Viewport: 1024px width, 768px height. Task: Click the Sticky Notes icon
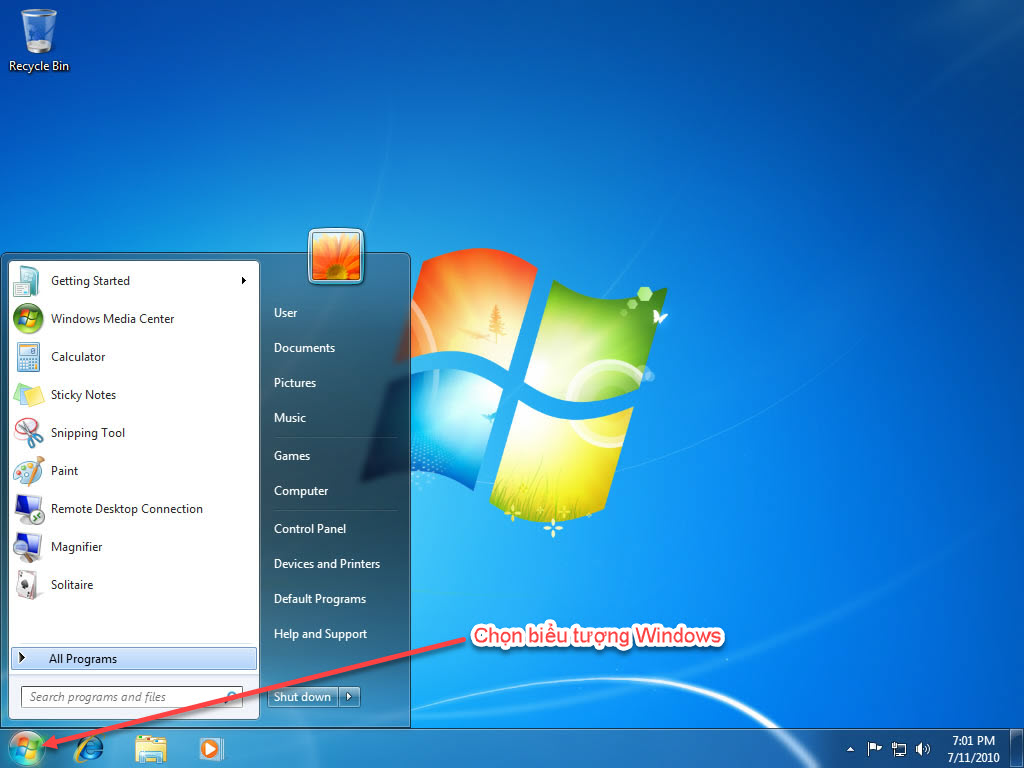point(28,394)
